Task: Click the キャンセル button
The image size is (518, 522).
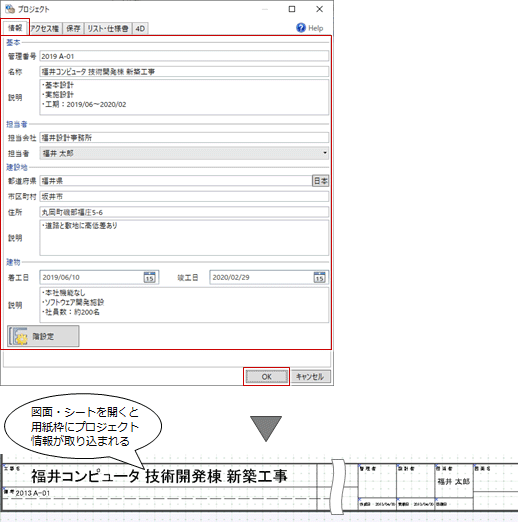Action: click(310, 377)
